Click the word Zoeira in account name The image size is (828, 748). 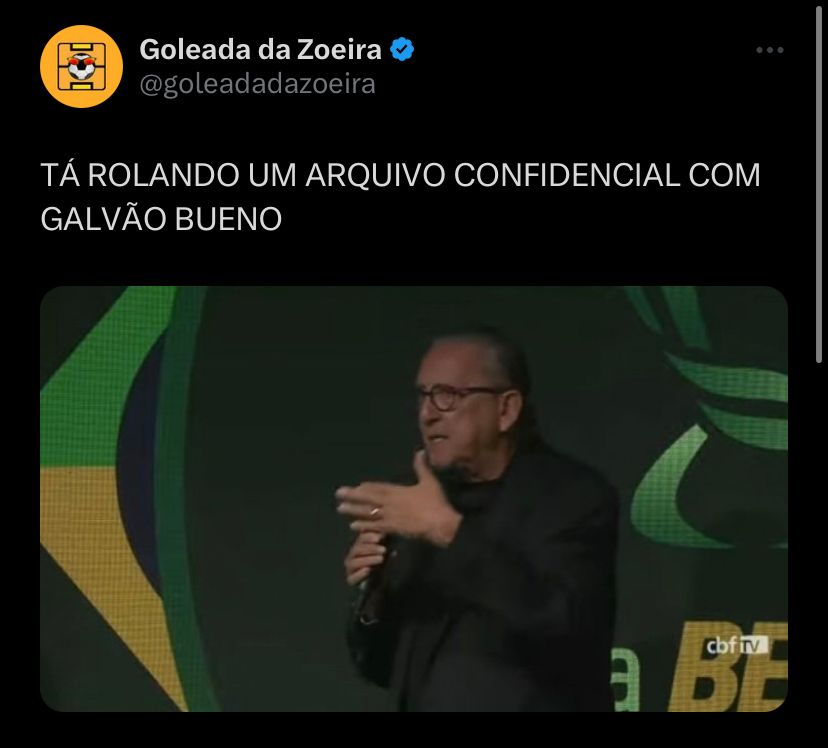click(x=339, y=50)
